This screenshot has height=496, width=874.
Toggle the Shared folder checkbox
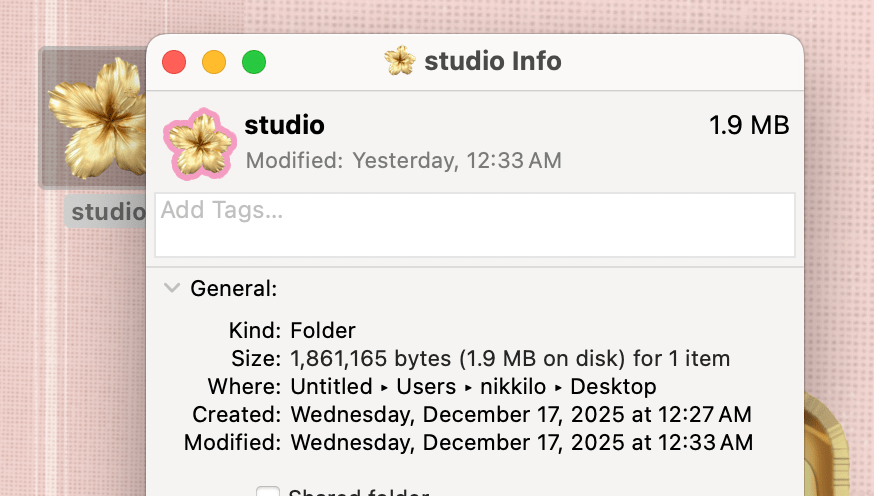(267, 492)
